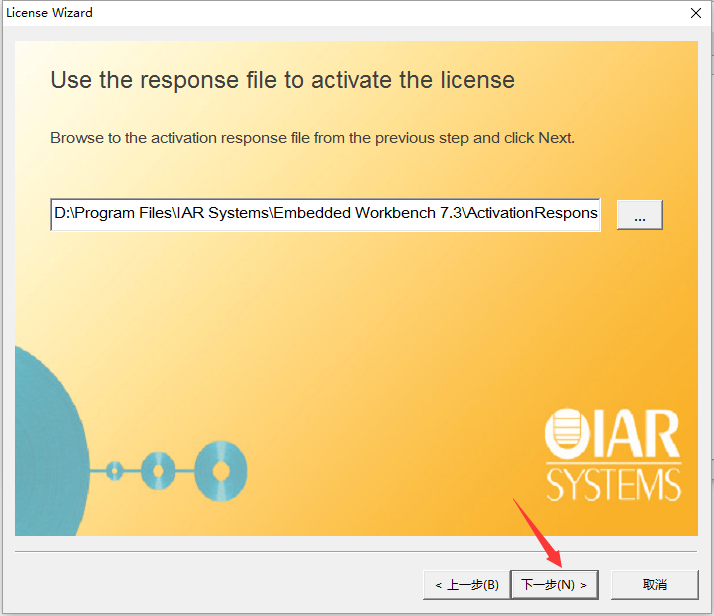
Task: Click the Browse instruction sentence
Action: coord(312,138)
